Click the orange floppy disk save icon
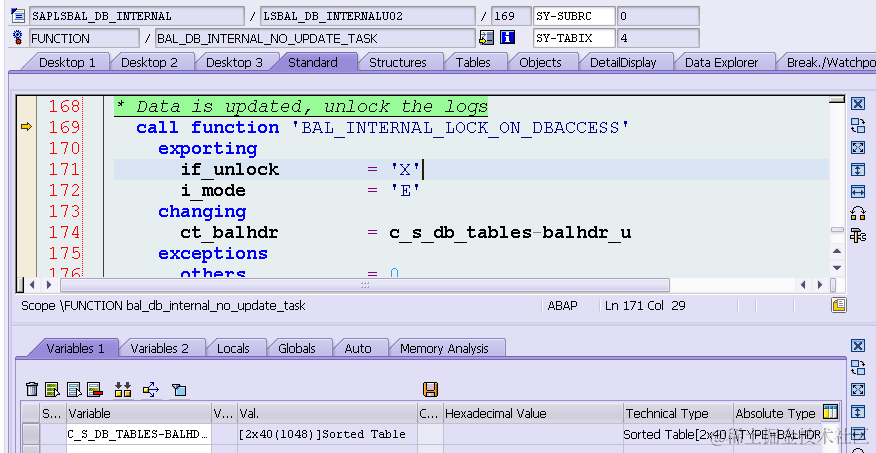This screenshot has height=453, width=876. click(x=430, y=389)
